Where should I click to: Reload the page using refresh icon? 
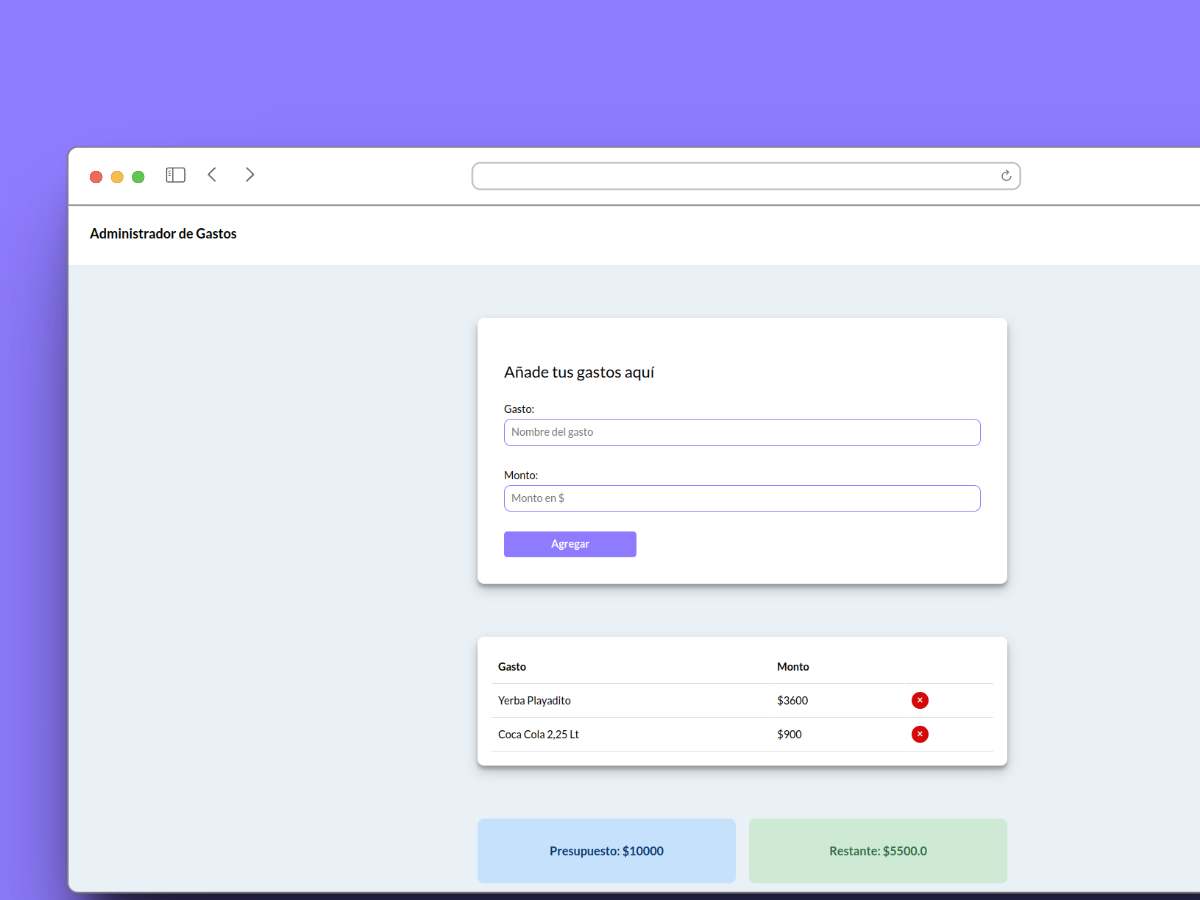[1006, 176]
